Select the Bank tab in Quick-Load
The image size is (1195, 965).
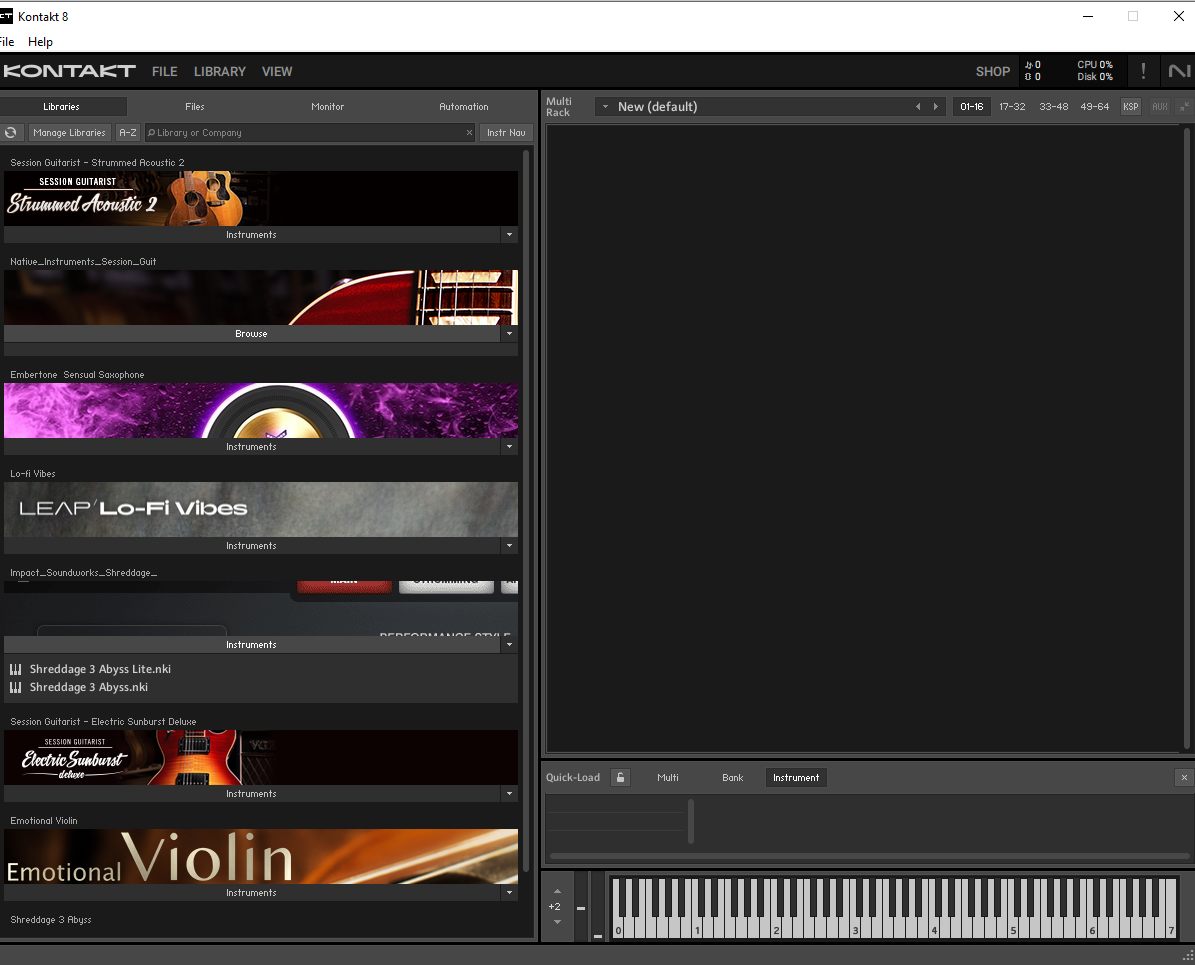tap(732, 777)
